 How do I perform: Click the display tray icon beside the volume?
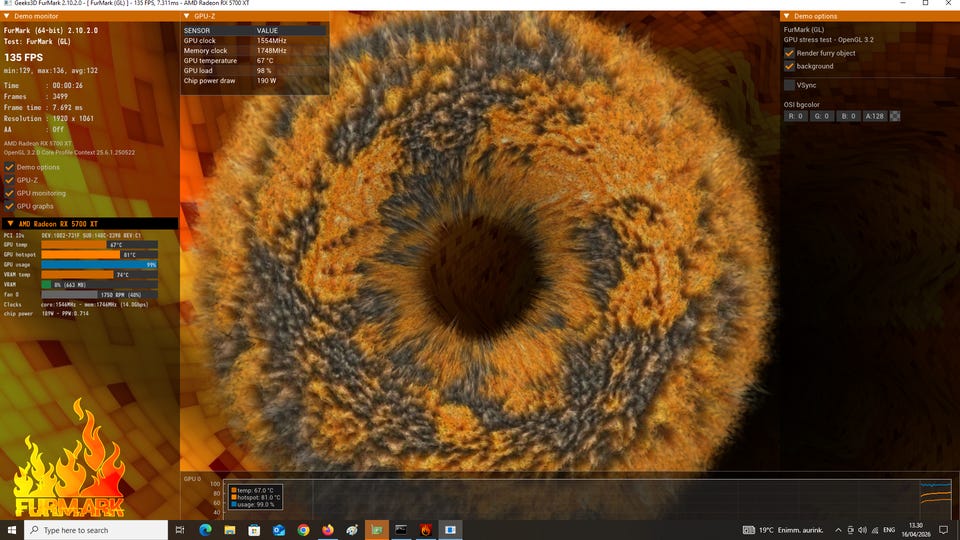click(850, 530)
